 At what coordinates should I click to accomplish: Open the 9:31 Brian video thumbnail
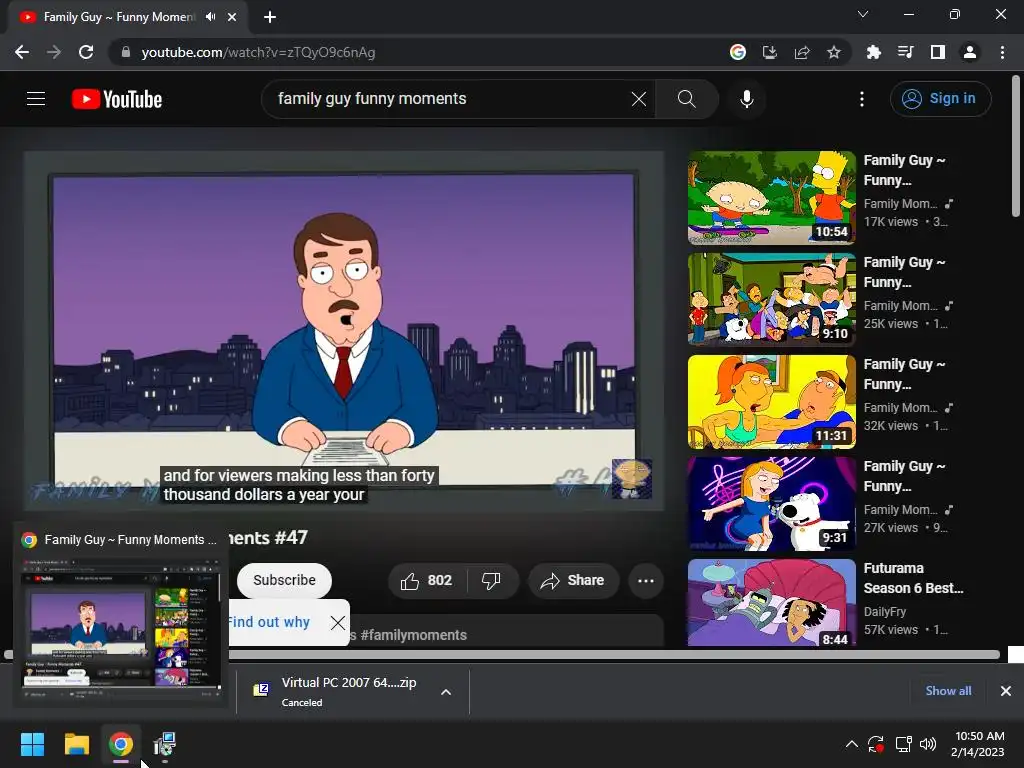(x=771, y=504)
